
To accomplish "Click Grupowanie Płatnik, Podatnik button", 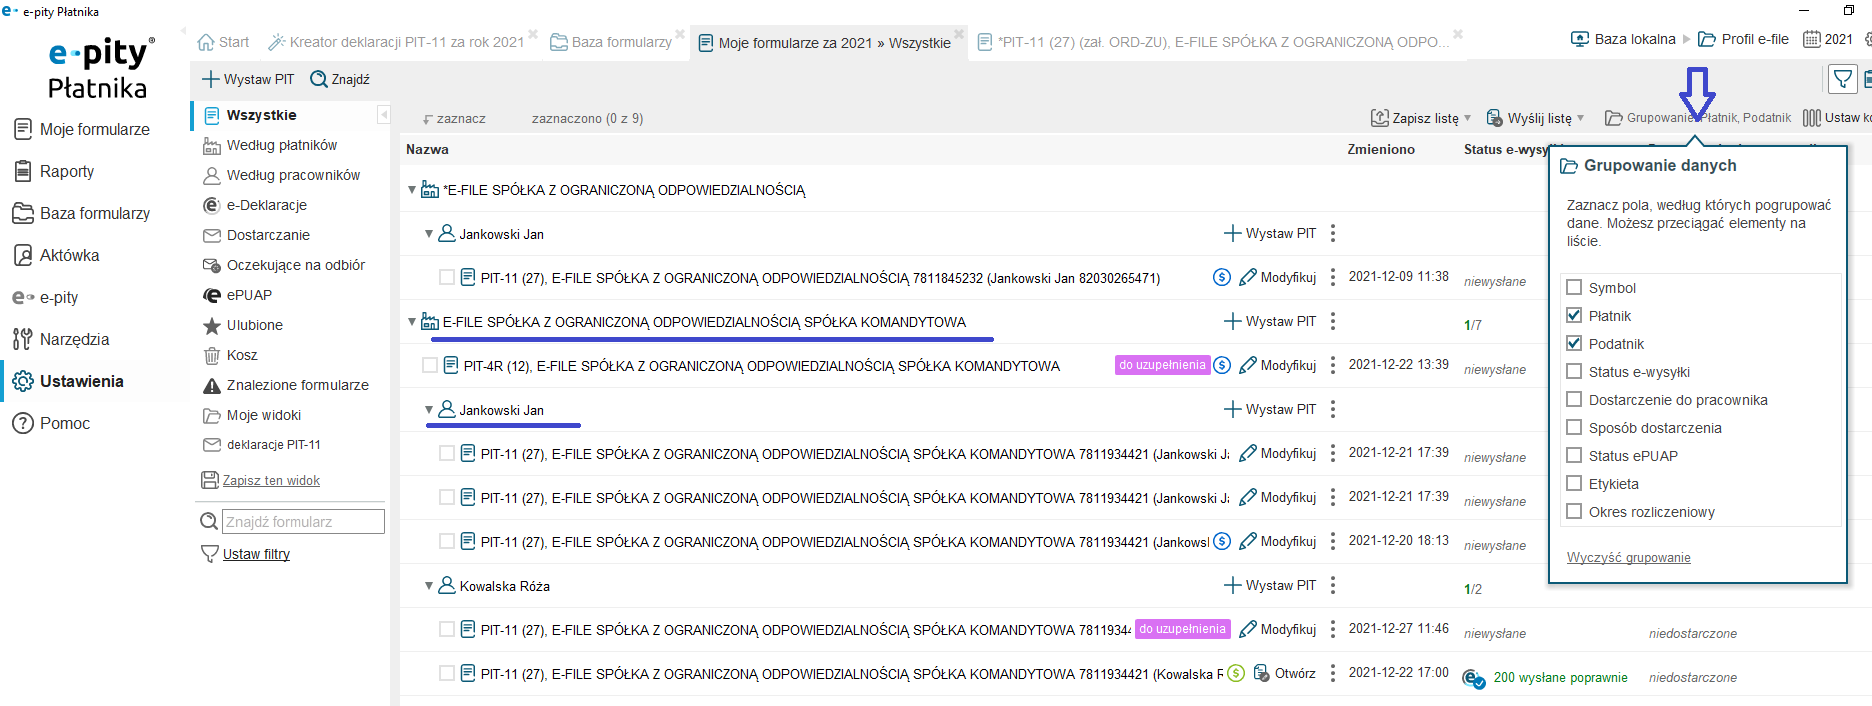I will (x=1698, y=118).
